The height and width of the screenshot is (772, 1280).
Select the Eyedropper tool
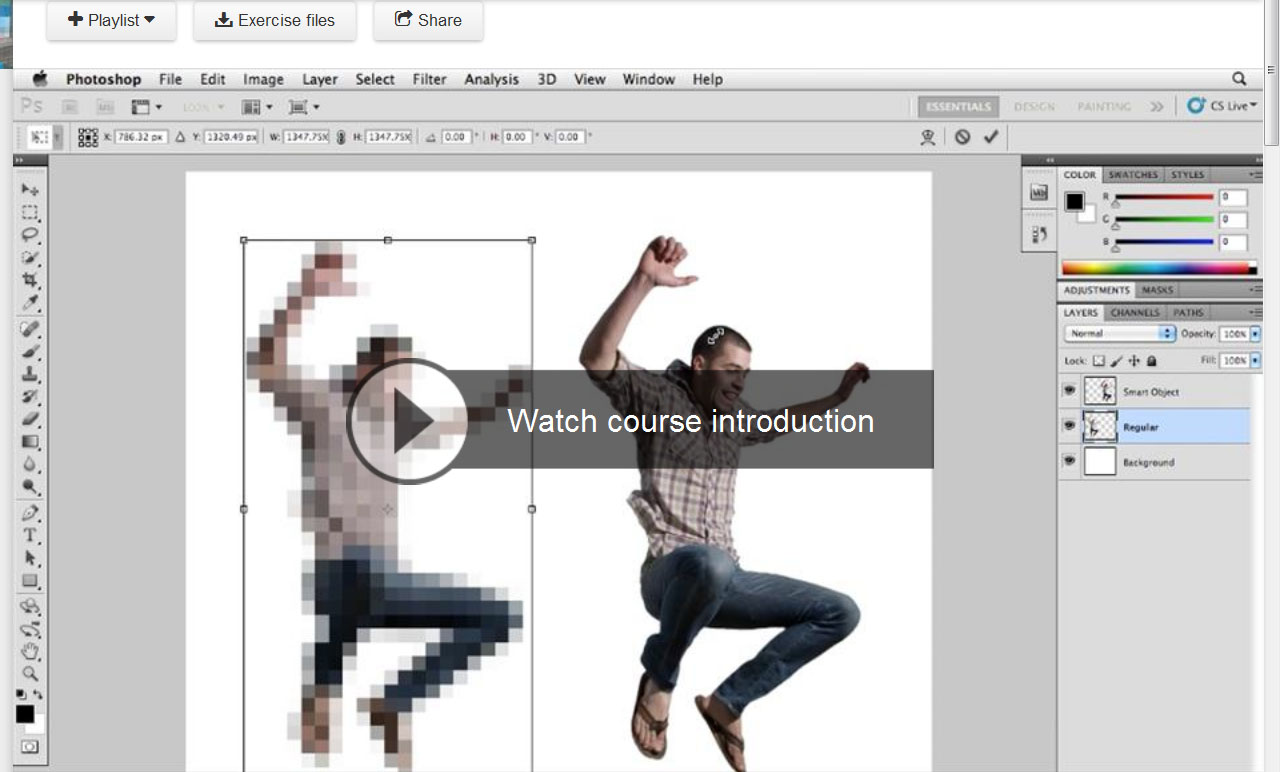[x=30, y=304]
